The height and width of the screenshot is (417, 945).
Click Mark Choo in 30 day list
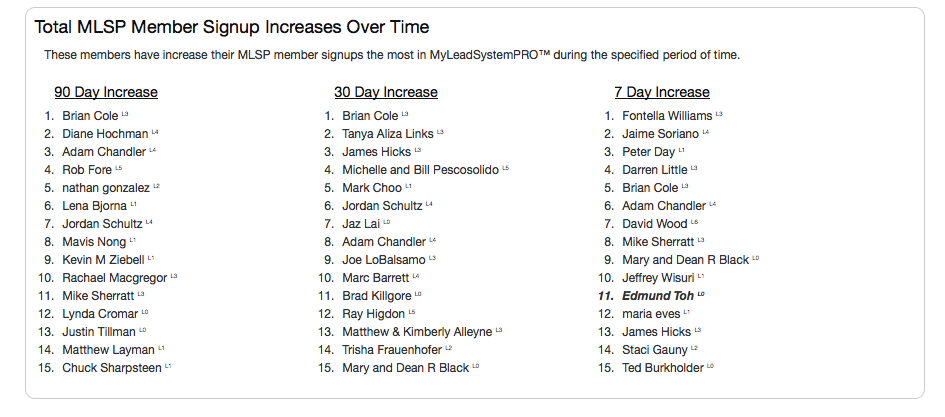coord(372,188)
